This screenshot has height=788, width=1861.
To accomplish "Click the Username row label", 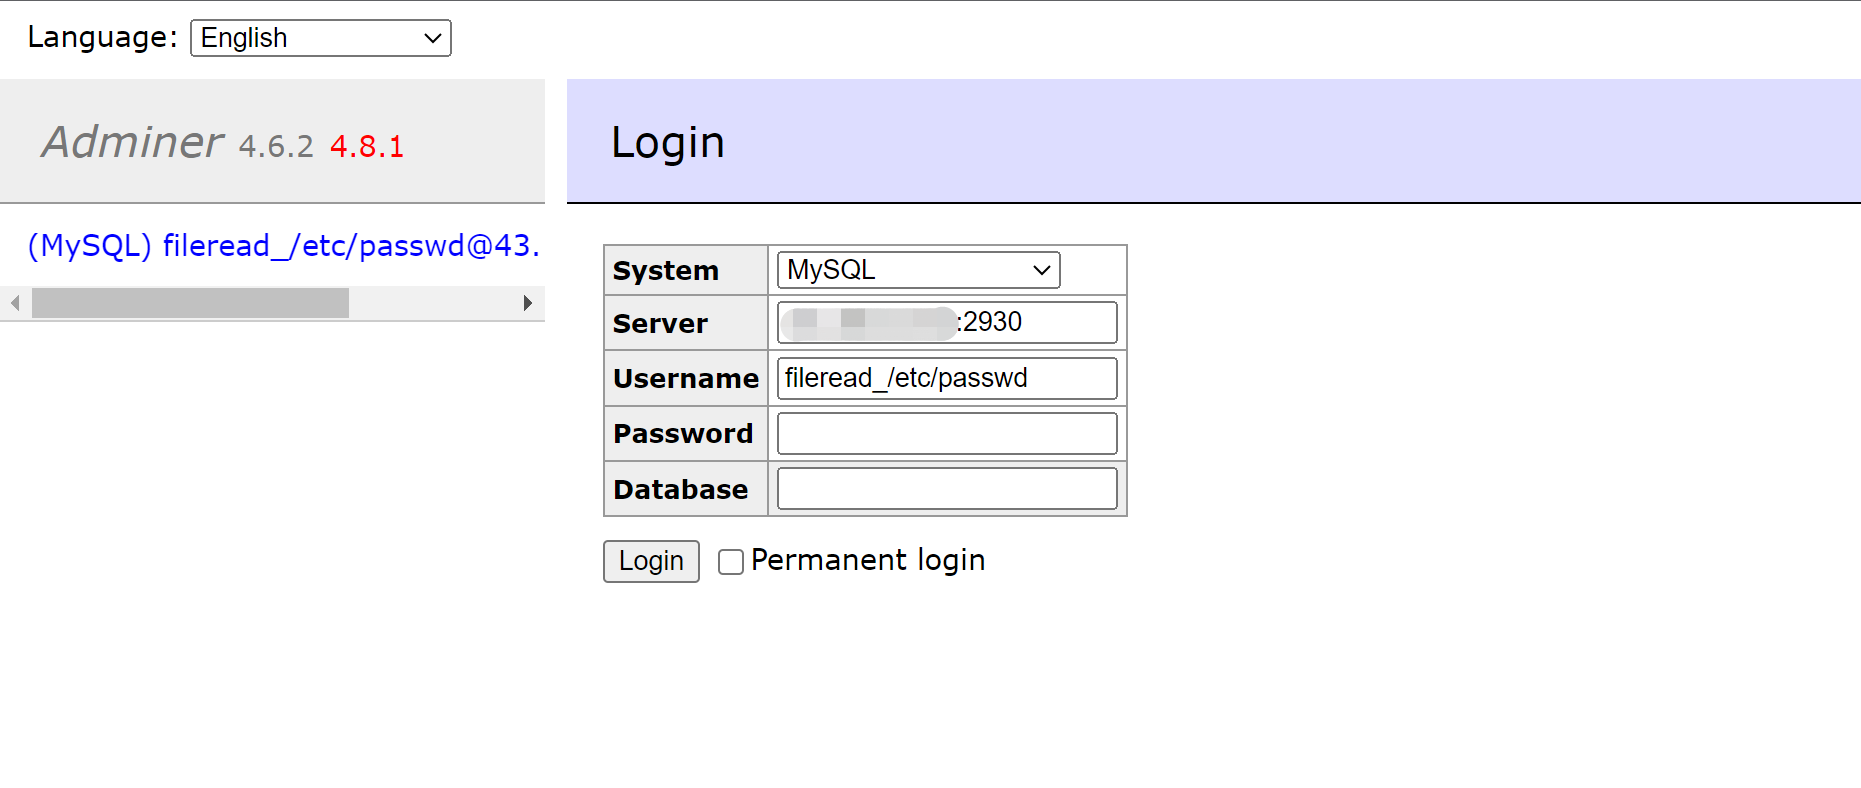I will point(685,379).
